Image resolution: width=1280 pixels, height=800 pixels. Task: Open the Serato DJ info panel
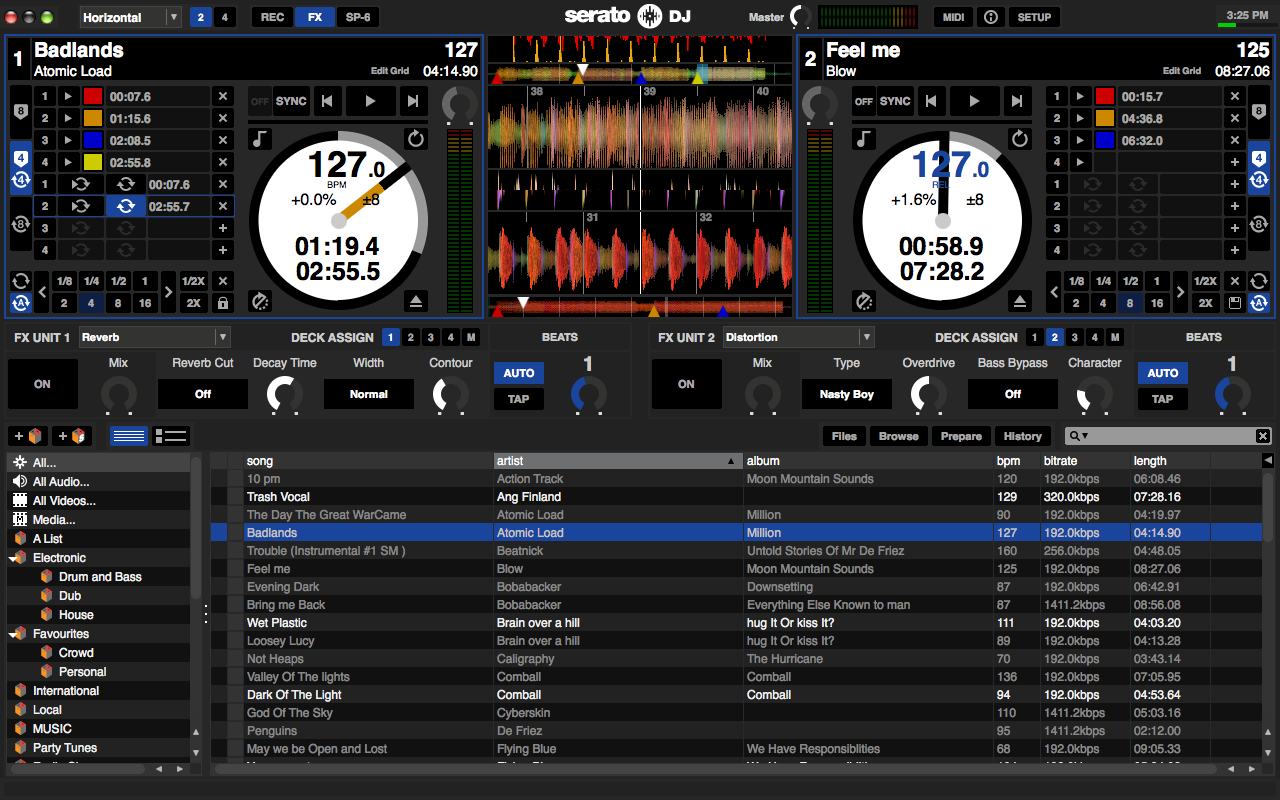coord(990,17)
